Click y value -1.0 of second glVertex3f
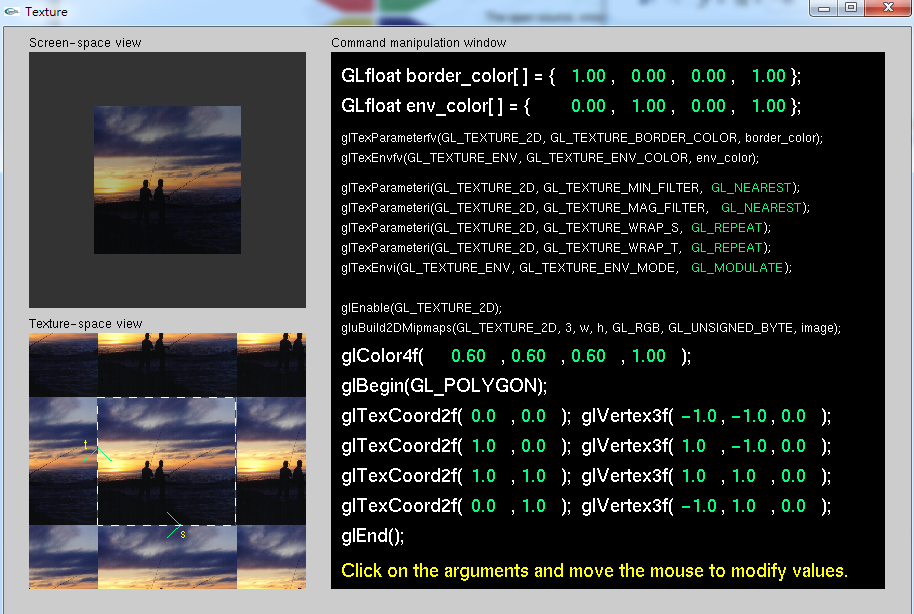This screenshot has height=614, width=914. pyautogui.click(x=748, y=446)
